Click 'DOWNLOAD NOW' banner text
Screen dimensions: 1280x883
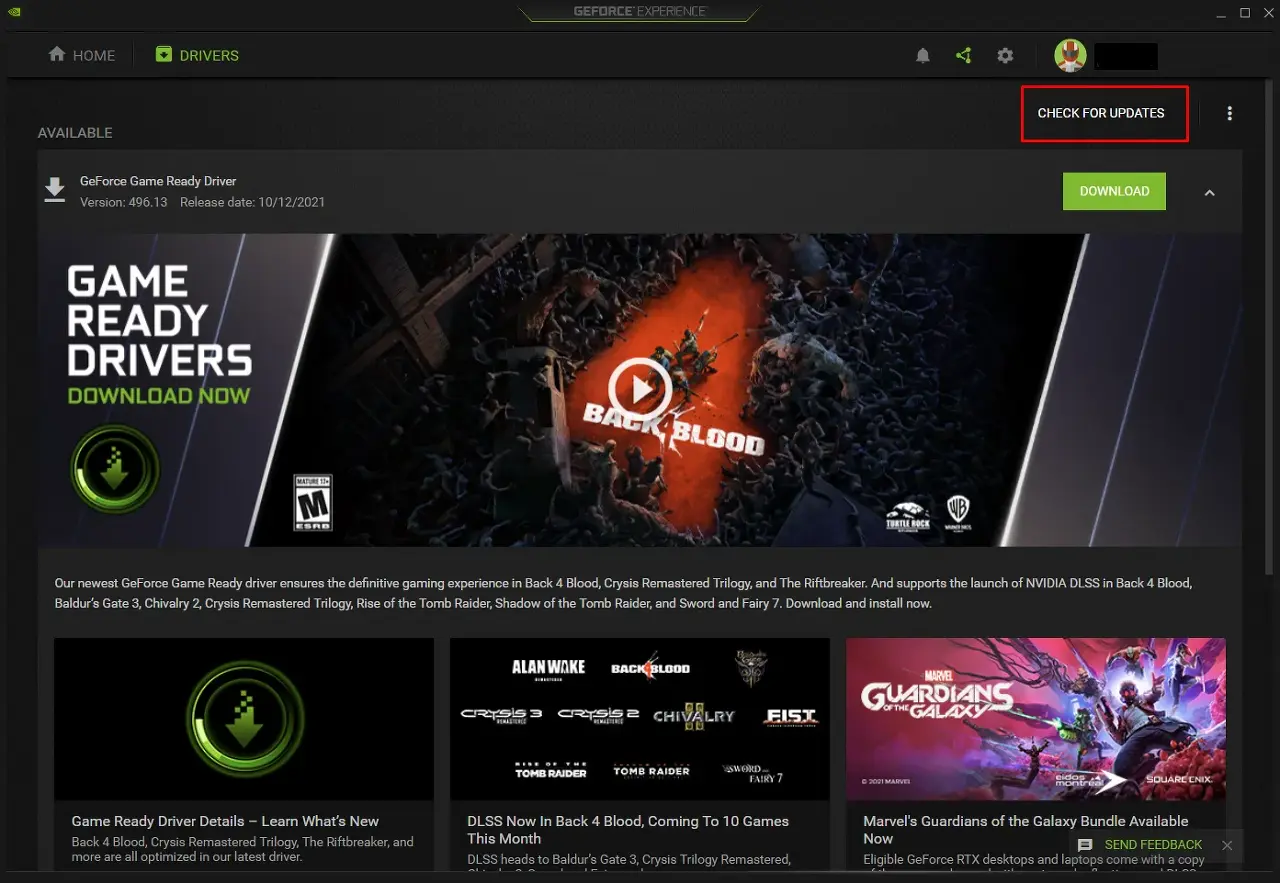click(x=159, y=395)
